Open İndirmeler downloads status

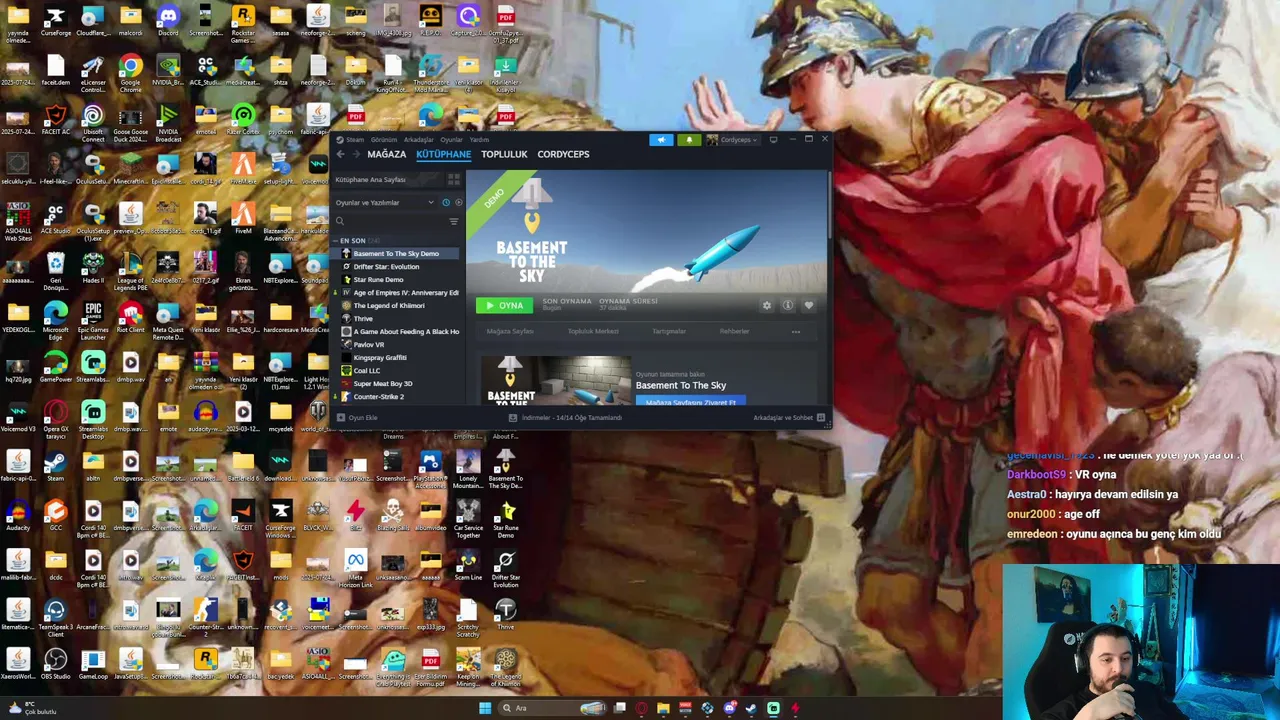(x=566, y=418)
